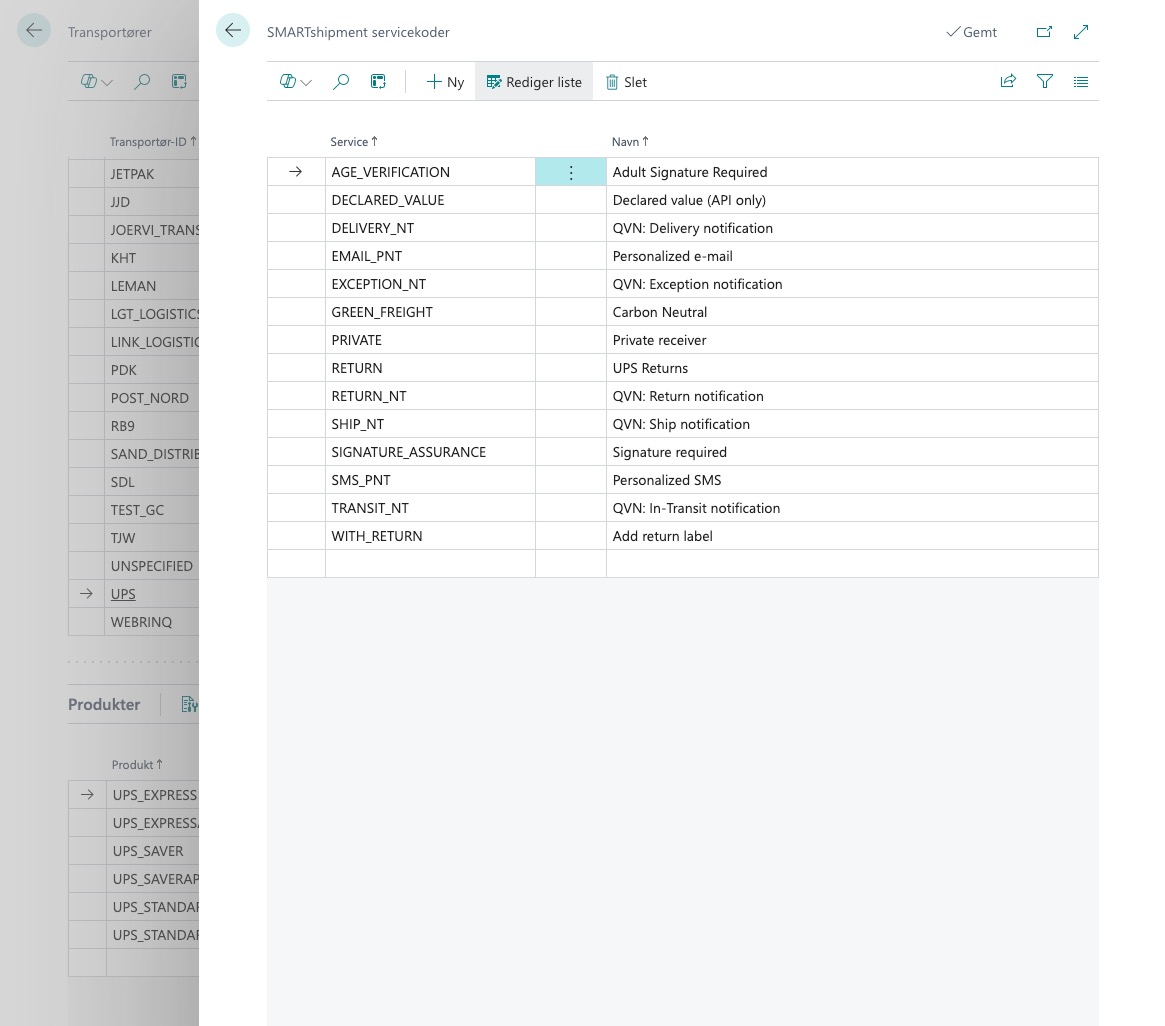This screenshot has height=1026, width=1165.
Task: Switch layout with the list view icon
Action: [1081, 82]
